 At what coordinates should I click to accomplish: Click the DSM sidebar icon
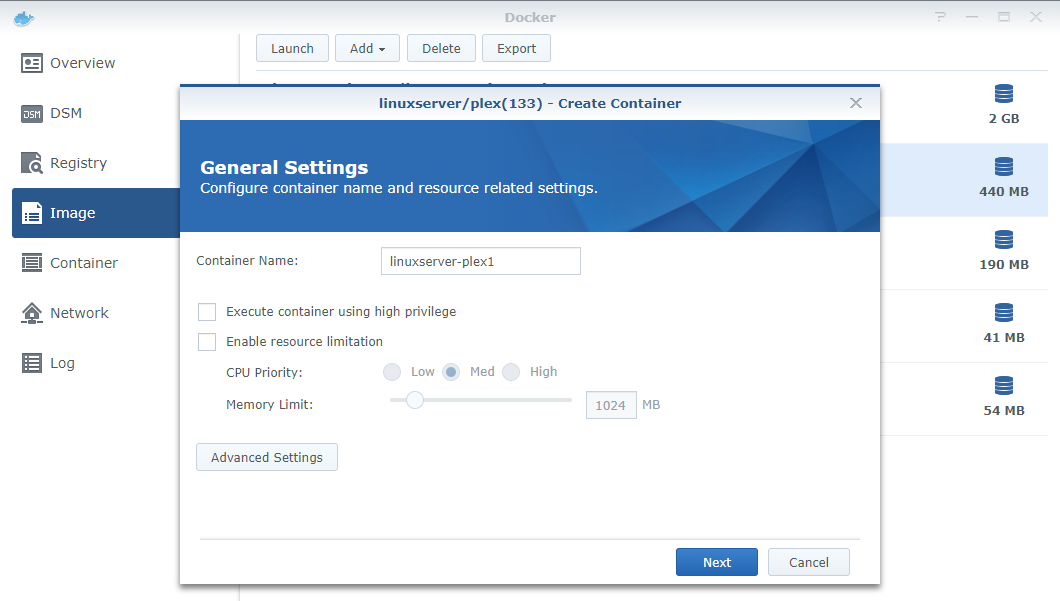pyautogui.click(x=32, y=114)
